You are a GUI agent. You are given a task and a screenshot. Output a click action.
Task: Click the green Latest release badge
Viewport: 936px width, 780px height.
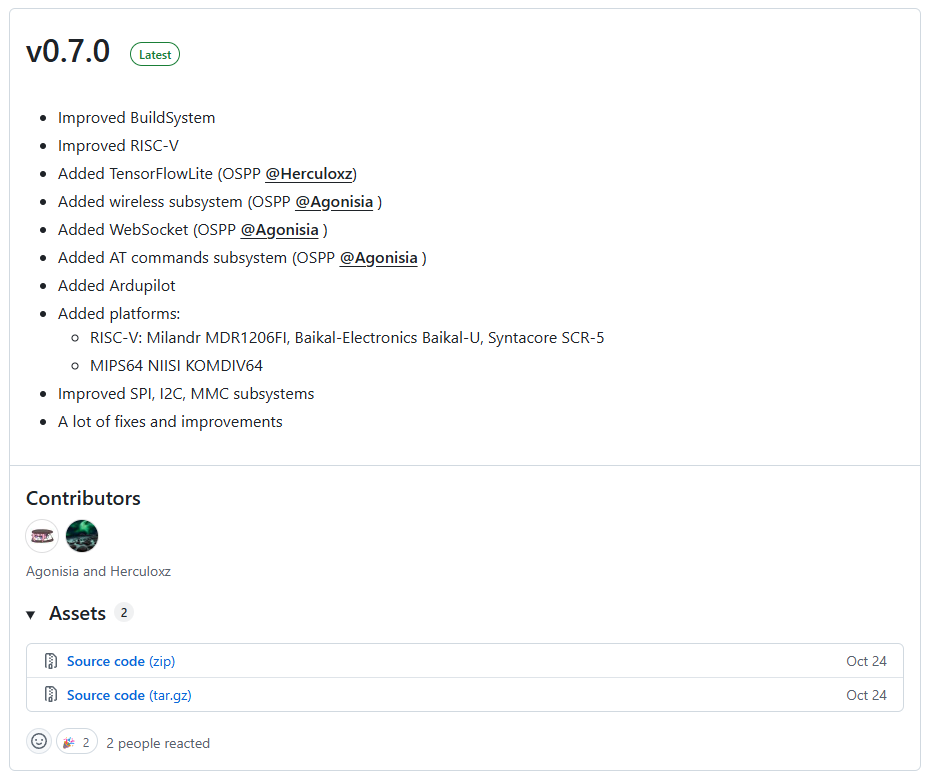click(x=155, y=55)
